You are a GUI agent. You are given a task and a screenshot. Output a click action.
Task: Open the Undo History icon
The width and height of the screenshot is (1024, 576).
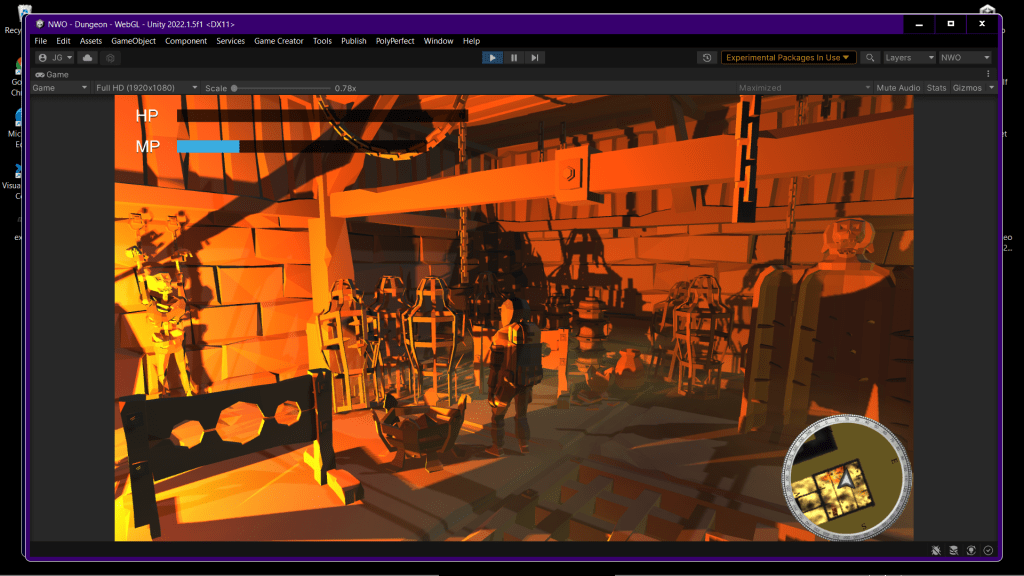coord(708,58)
